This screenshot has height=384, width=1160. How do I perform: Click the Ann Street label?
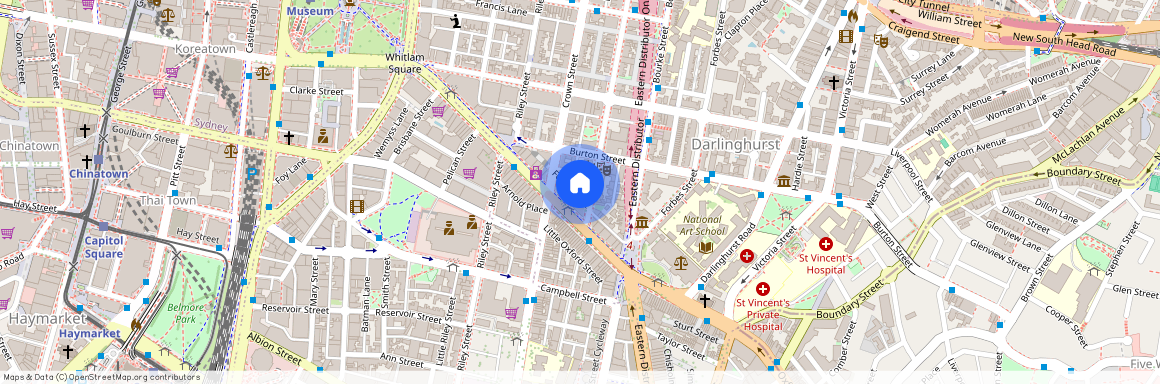[401, 361]
